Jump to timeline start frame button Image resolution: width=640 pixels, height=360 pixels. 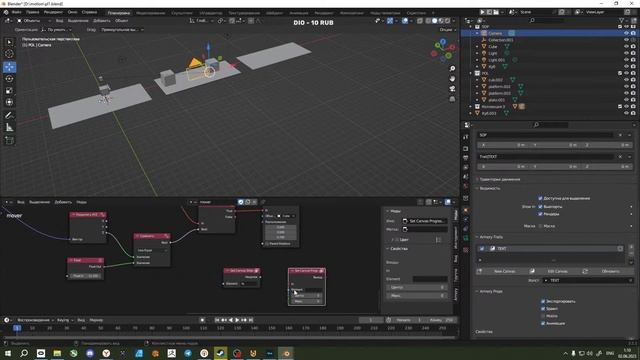coord(217,320)
